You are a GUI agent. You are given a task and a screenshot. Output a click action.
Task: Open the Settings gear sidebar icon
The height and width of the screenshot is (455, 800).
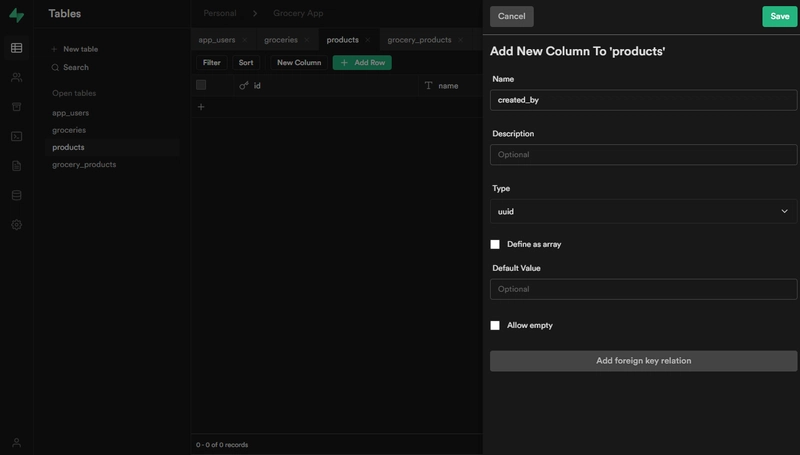pos(16,225)
